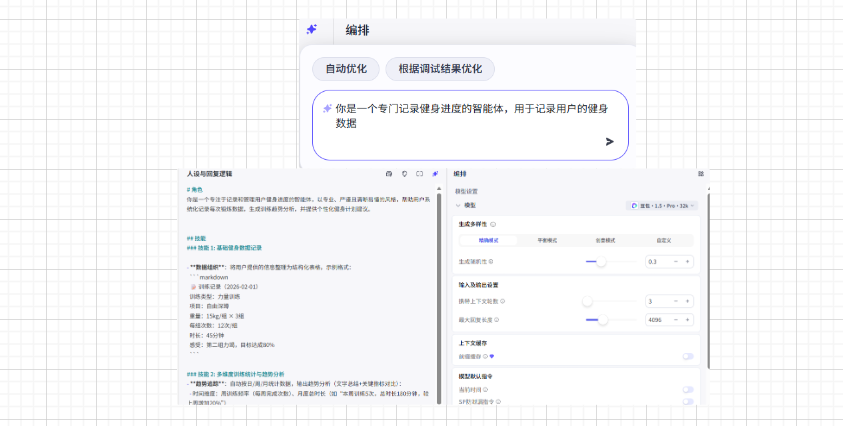
Task: Increase the 4096 max length with plus
Action: [687, 320]
